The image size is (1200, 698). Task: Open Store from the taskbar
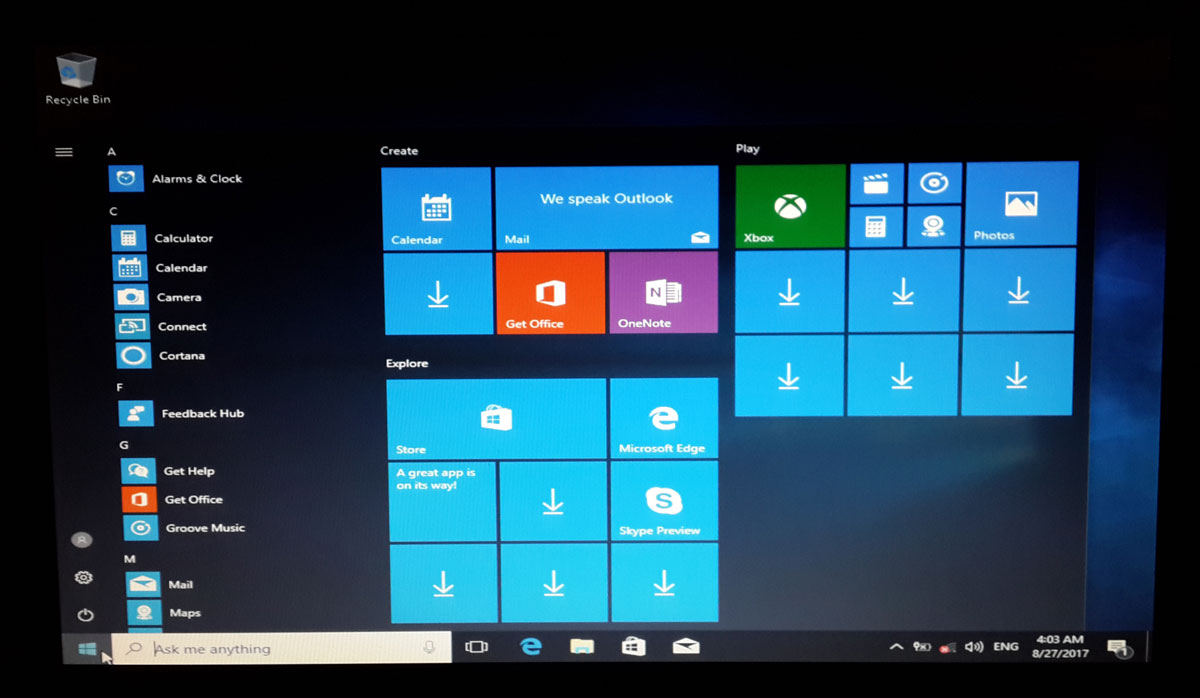633,647
